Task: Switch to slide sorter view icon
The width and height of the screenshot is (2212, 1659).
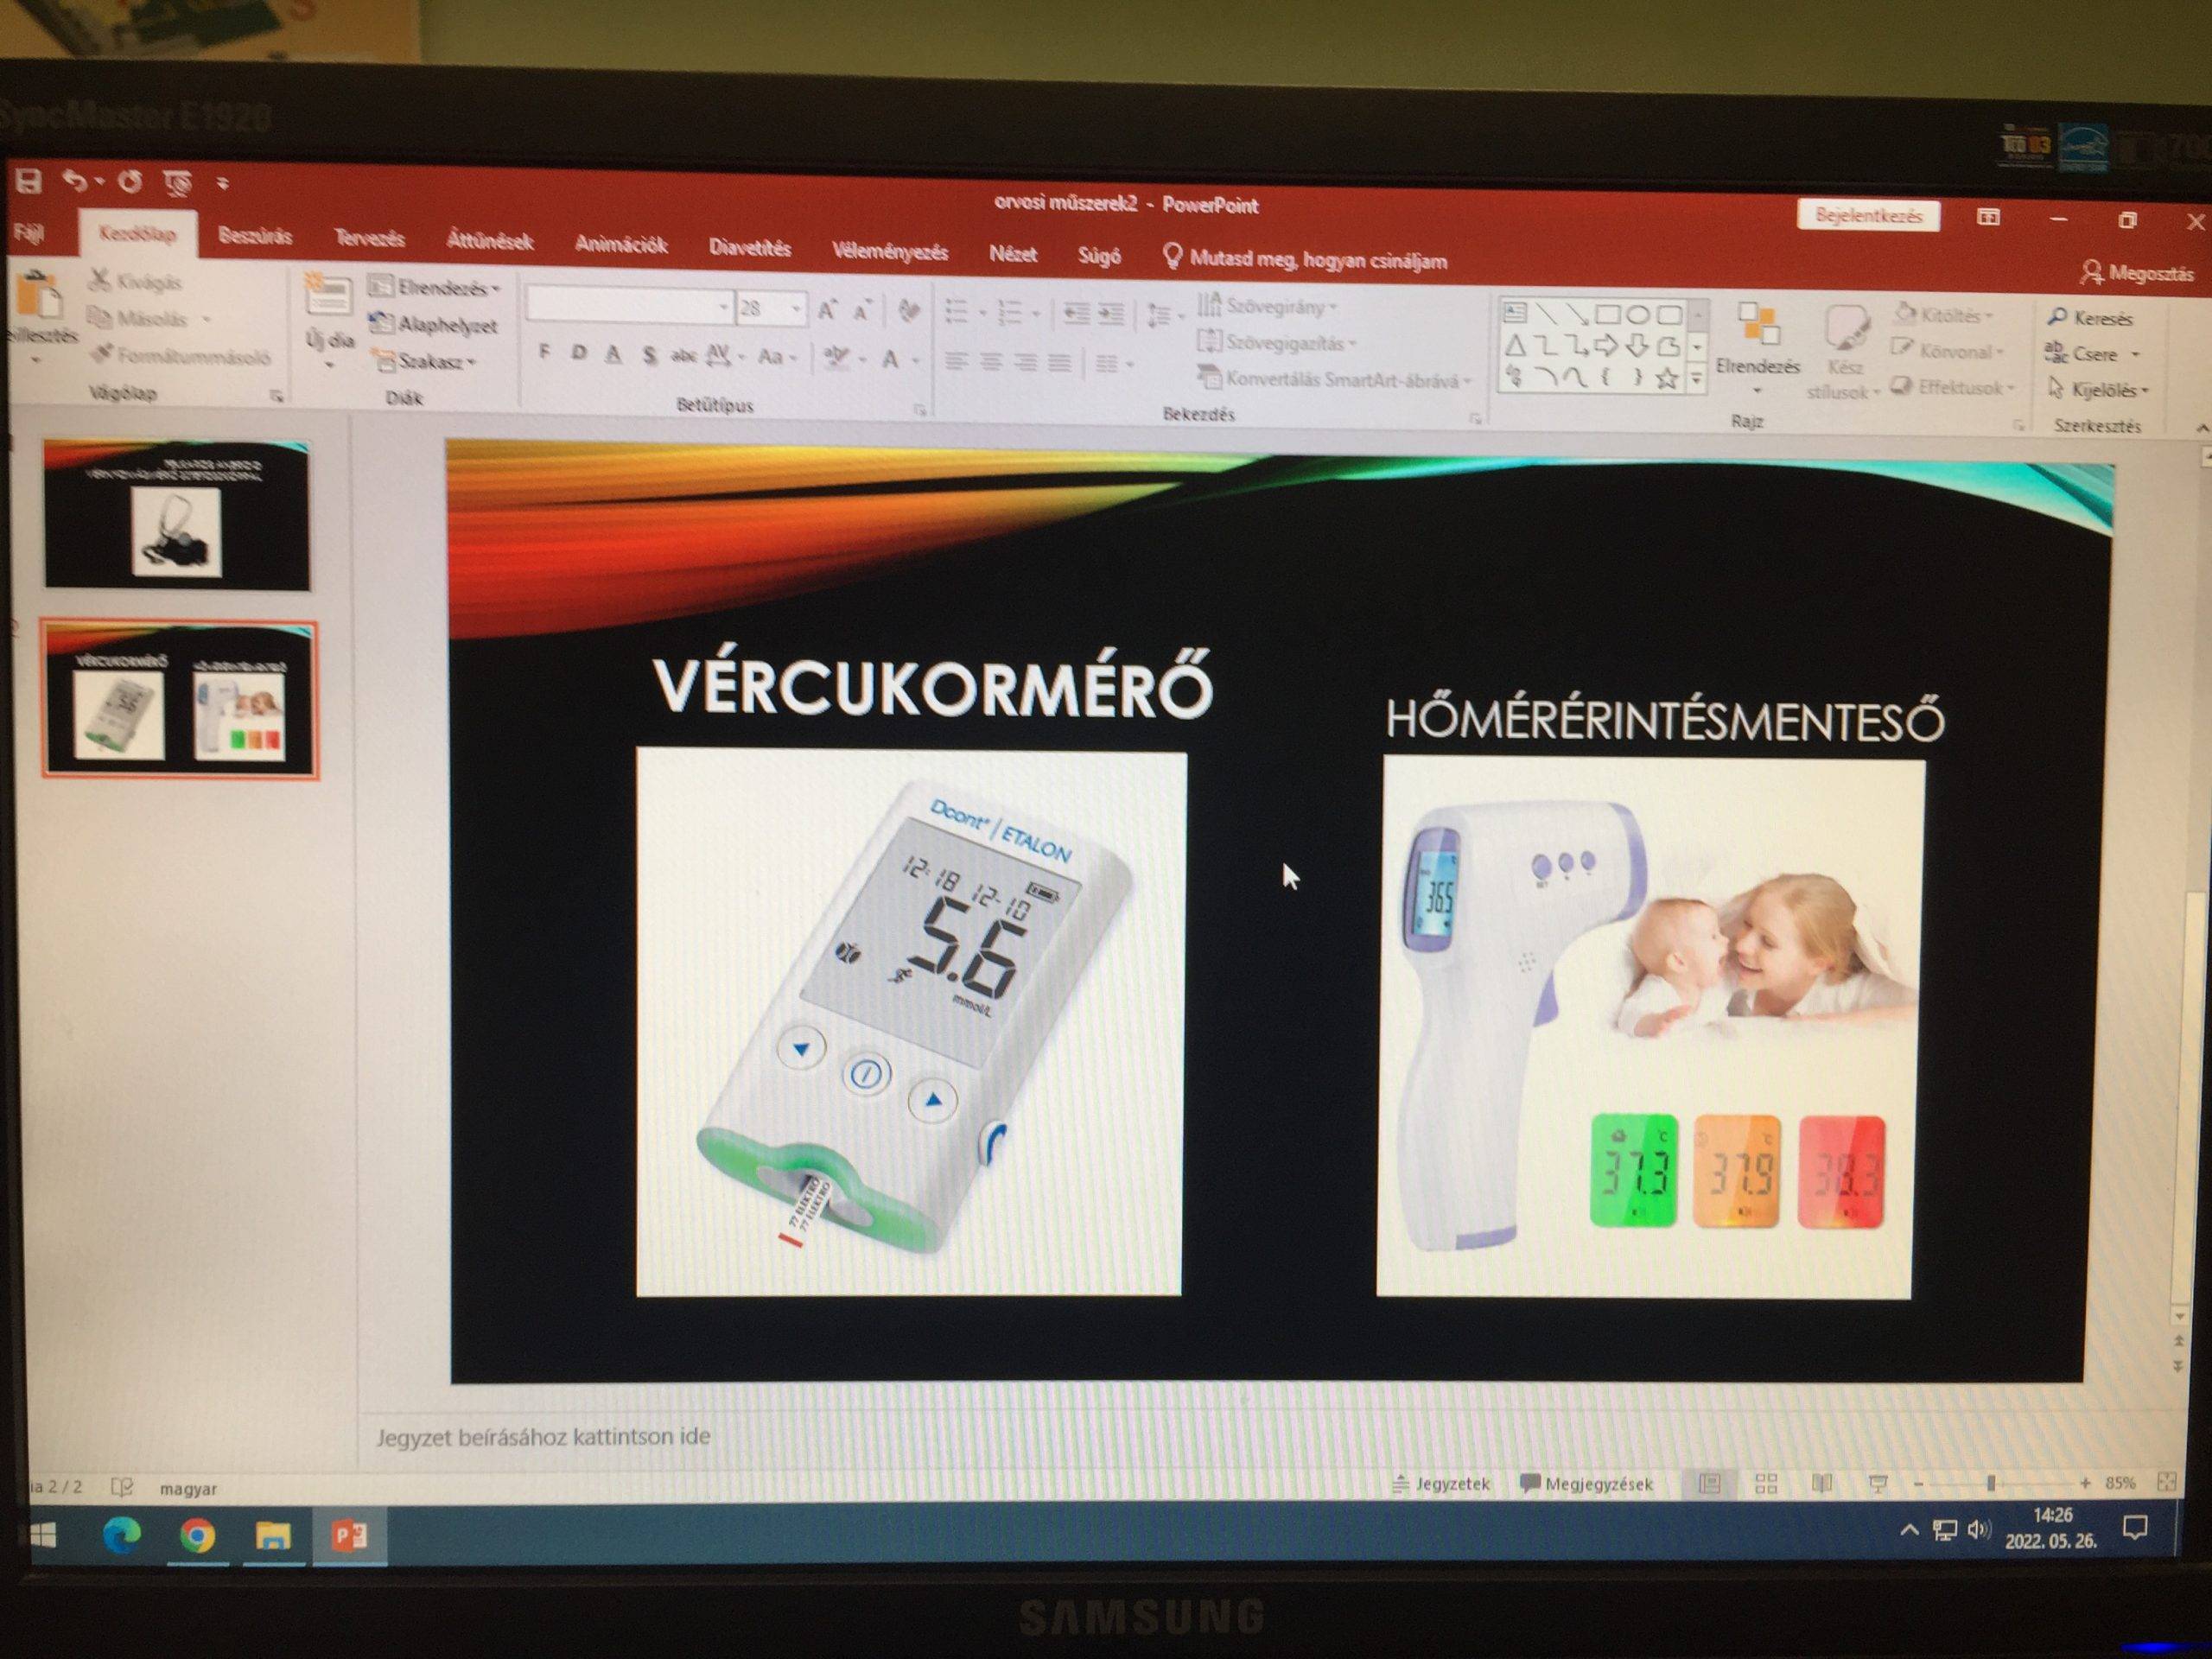Action: [x=1766, y=1484]
